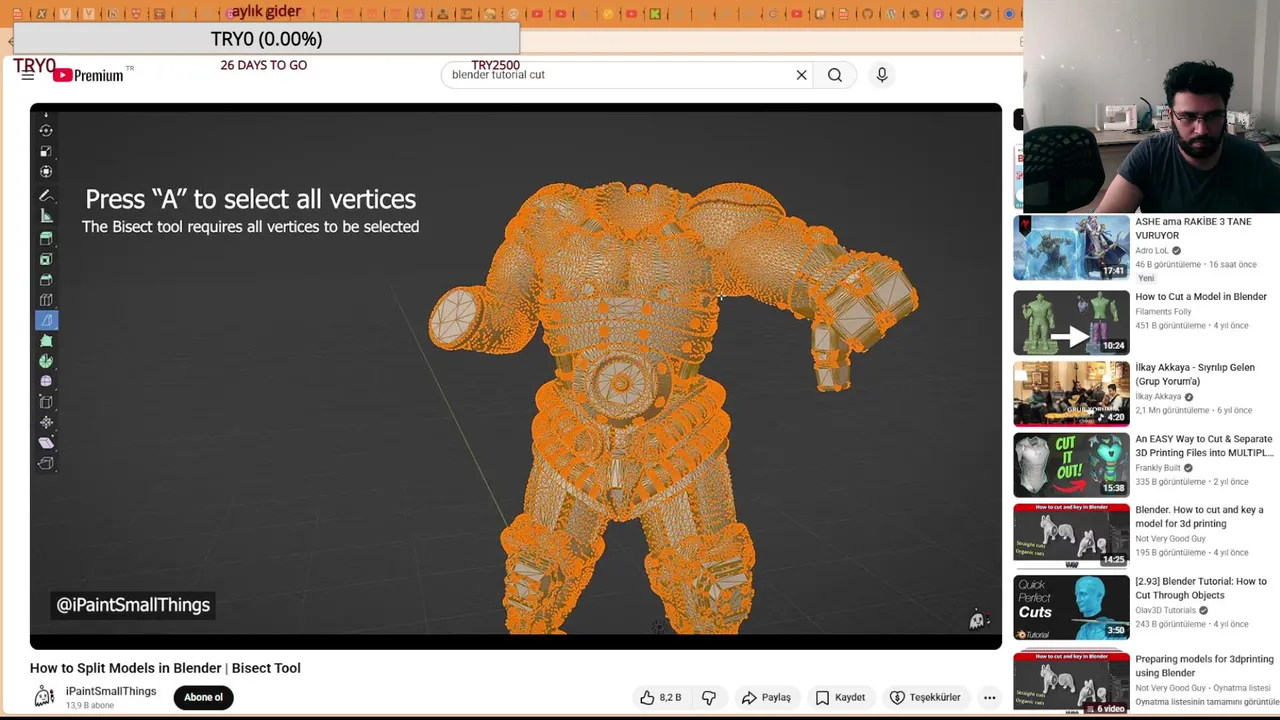1280x720 pixels.
Task: Open 'An EASY Way to Cut & Separate' title
Action: point(1204,446)
